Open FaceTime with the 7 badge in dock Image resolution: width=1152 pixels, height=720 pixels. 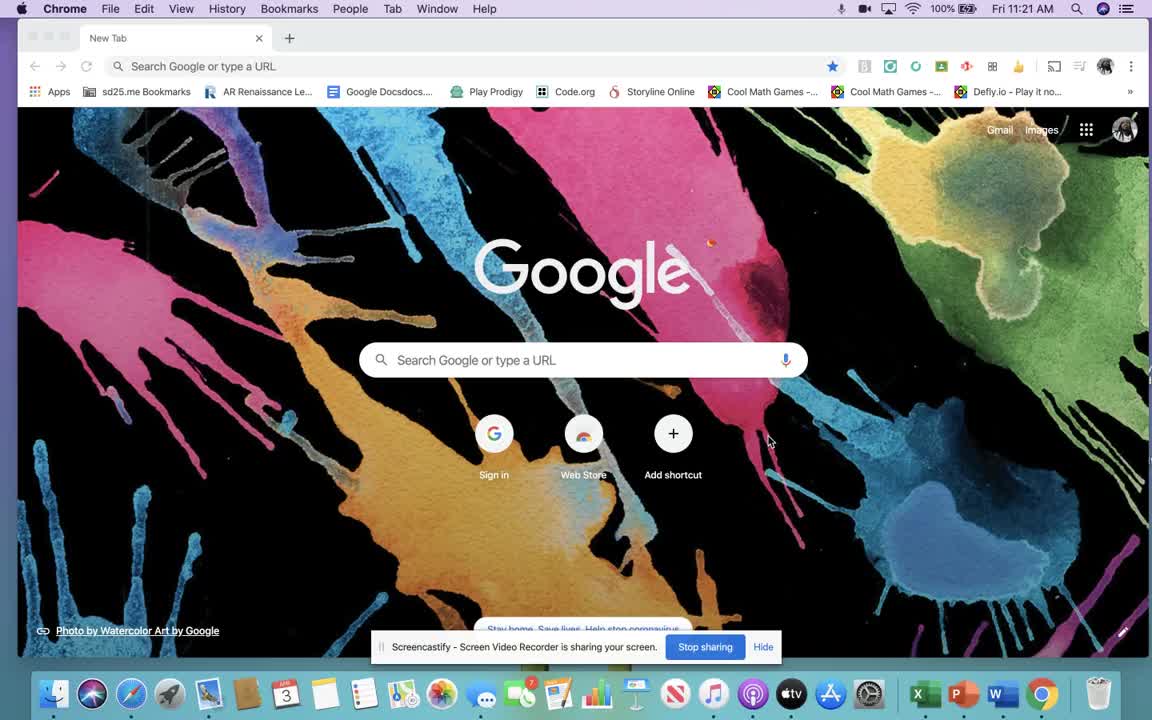(519, 694)
